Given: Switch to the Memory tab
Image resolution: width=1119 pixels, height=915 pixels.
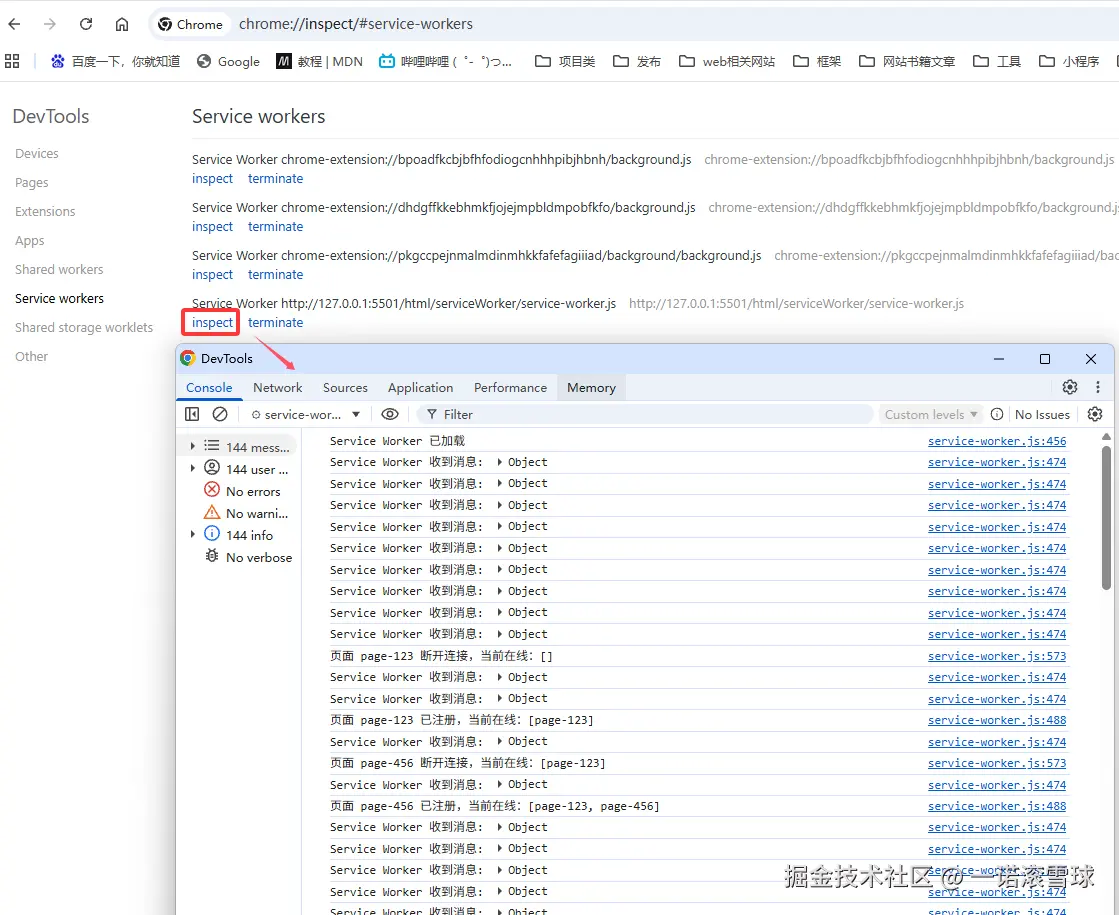Looking at the screenshot, I should coord(591,388).
